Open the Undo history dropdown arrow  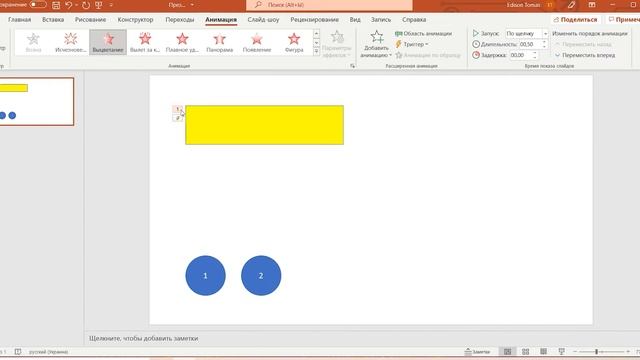76,5
